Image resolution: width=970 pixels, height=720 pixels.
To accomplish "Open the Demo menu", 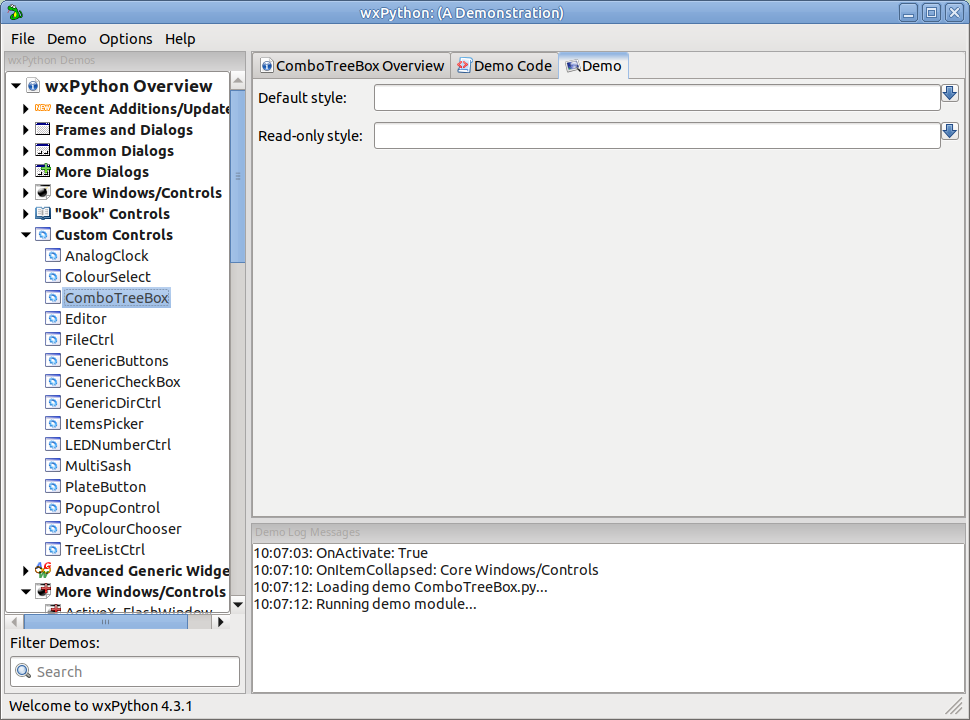I will [67, 39].
